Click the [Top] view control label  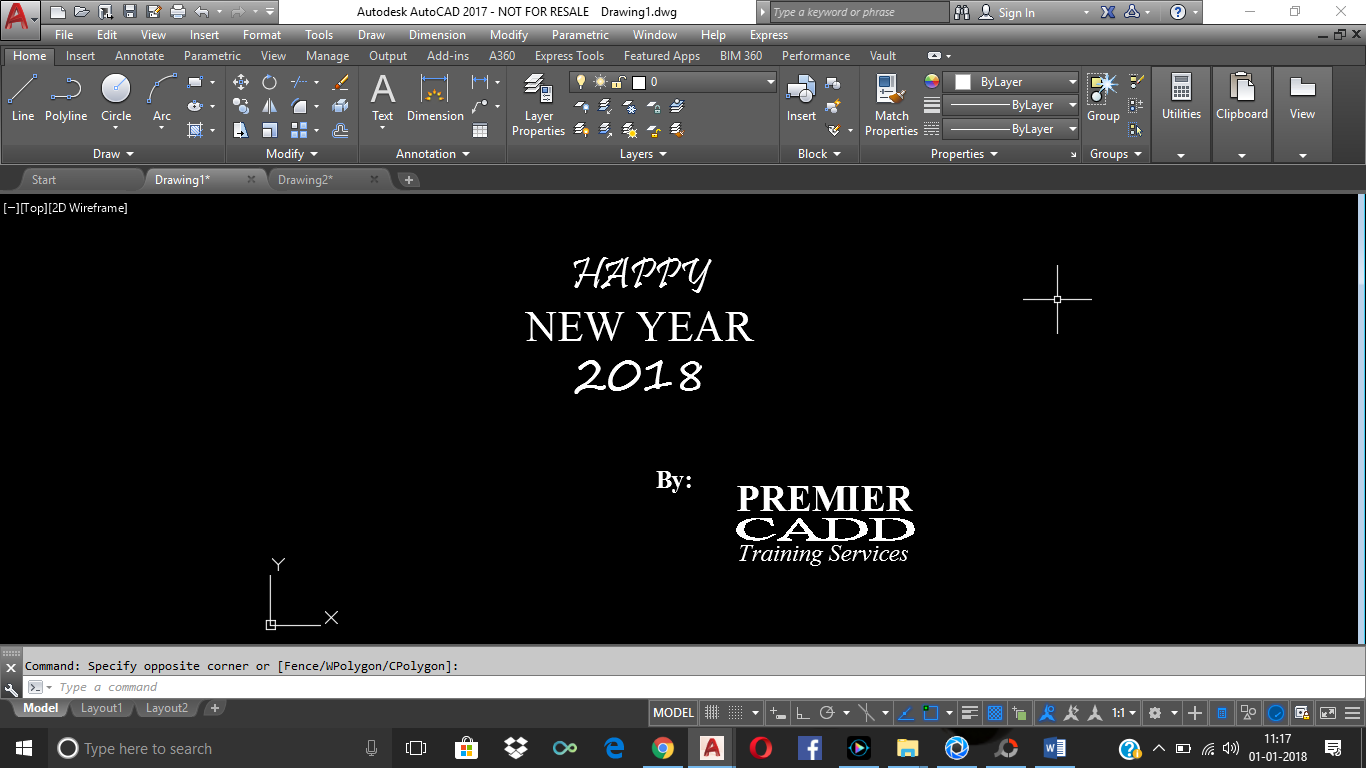tap(33, 208)
